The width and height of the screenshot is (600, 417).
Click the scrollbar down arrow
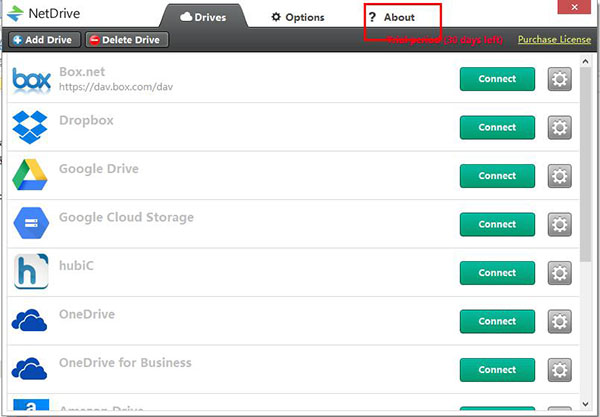coord(585,404)
